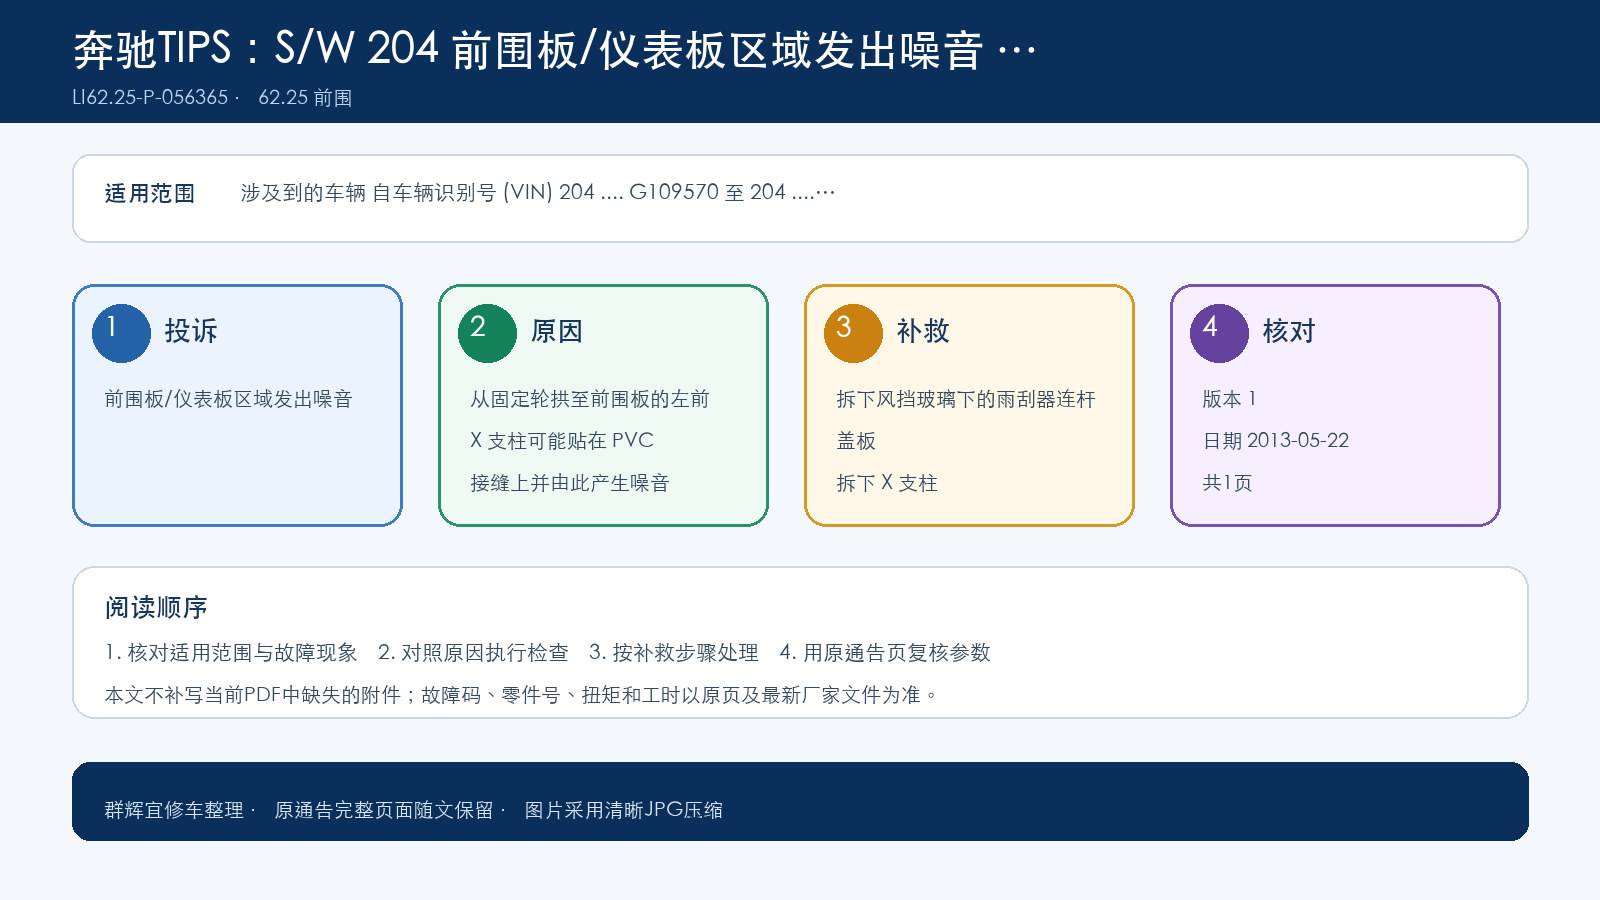The width and height of the screenshot is (1600, 900).
Task: Select the heading 核对
Action: coord(1289,331)
